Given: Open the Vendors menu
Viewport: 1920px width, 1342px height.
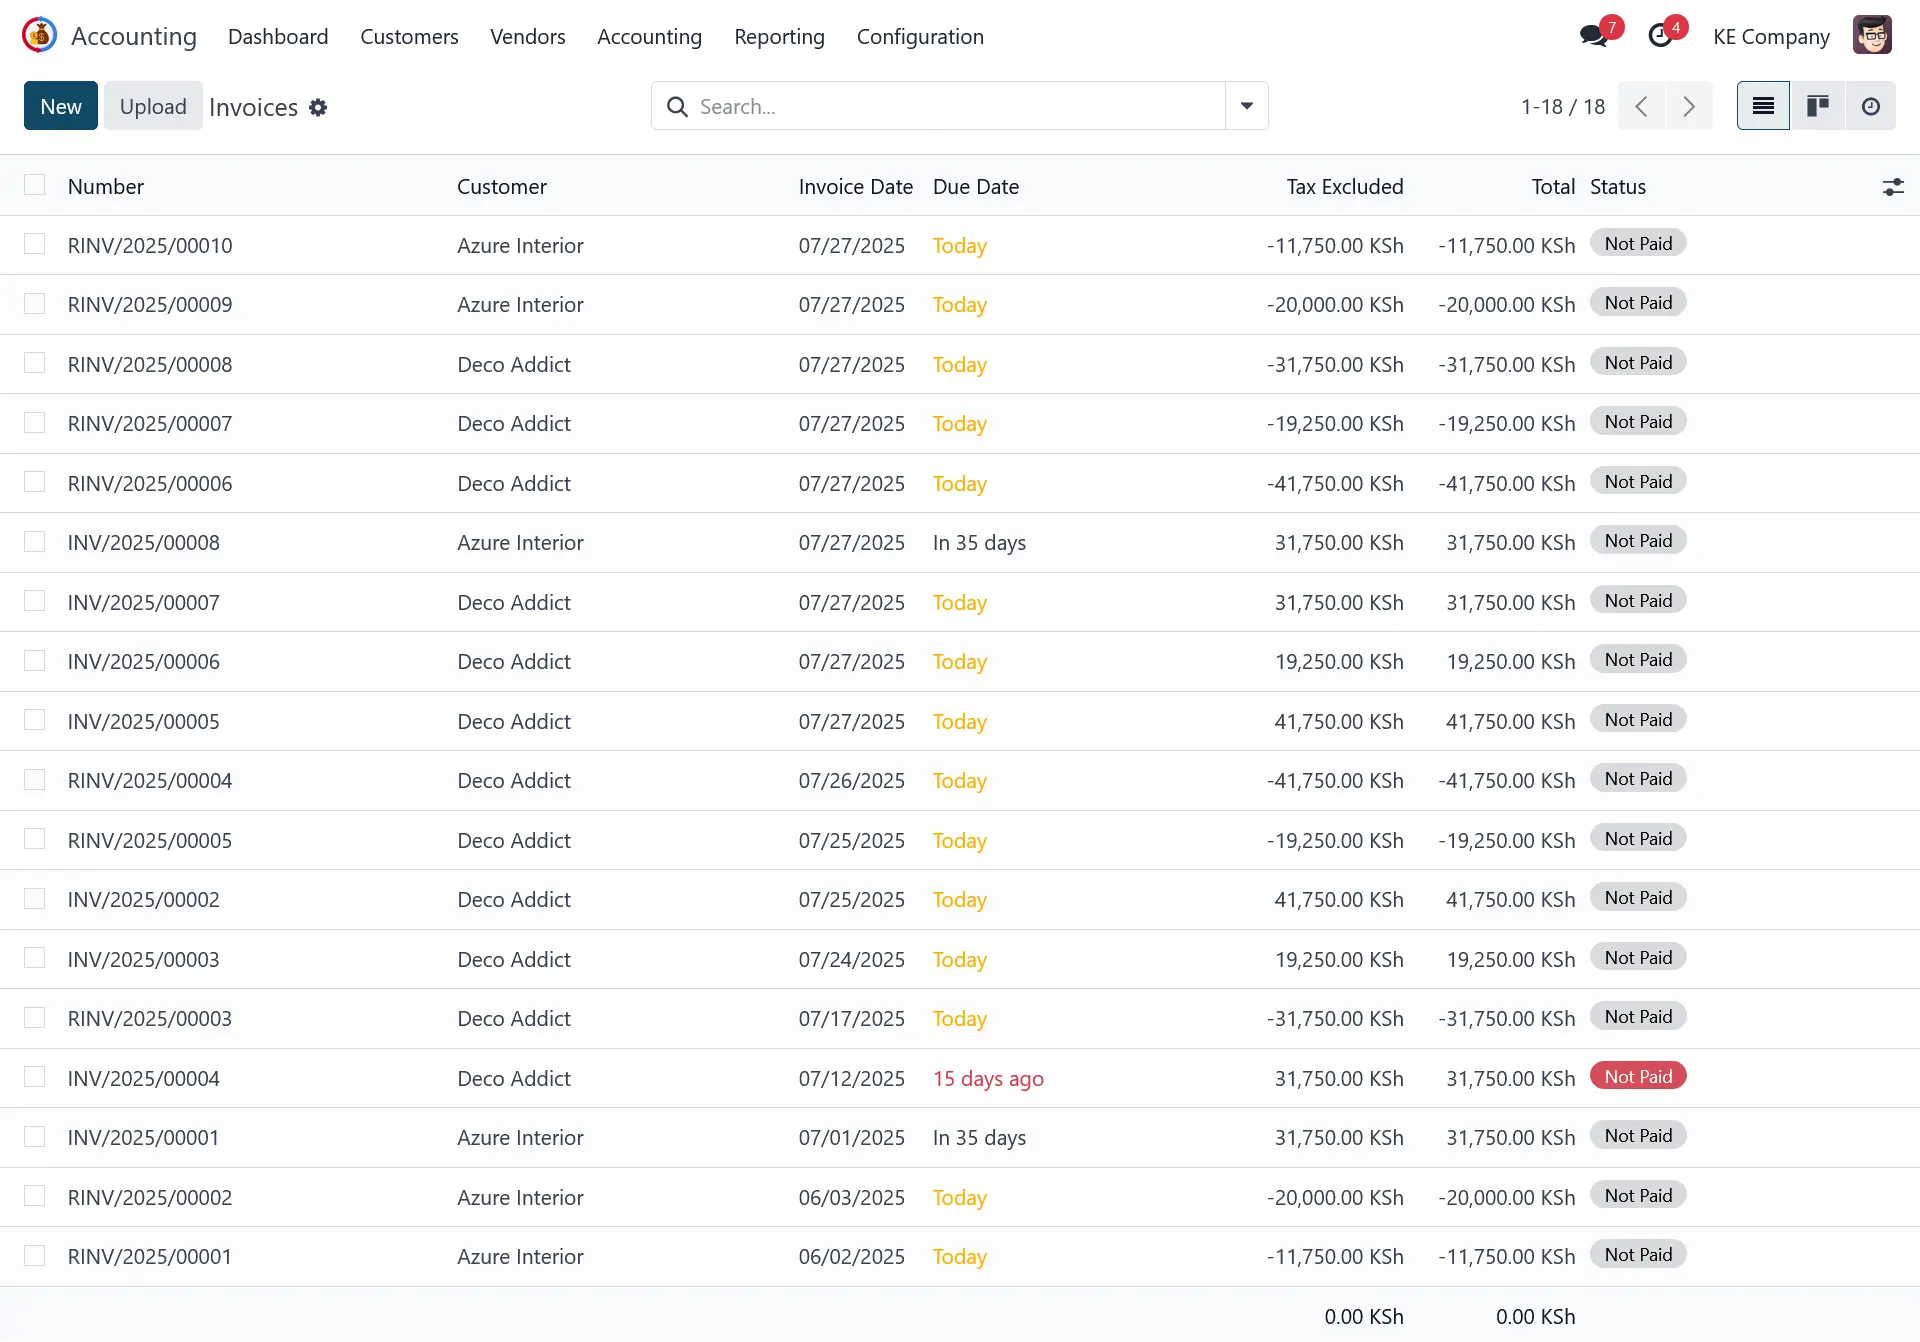Looking at the screenshot, I should (x=527, y=37).
